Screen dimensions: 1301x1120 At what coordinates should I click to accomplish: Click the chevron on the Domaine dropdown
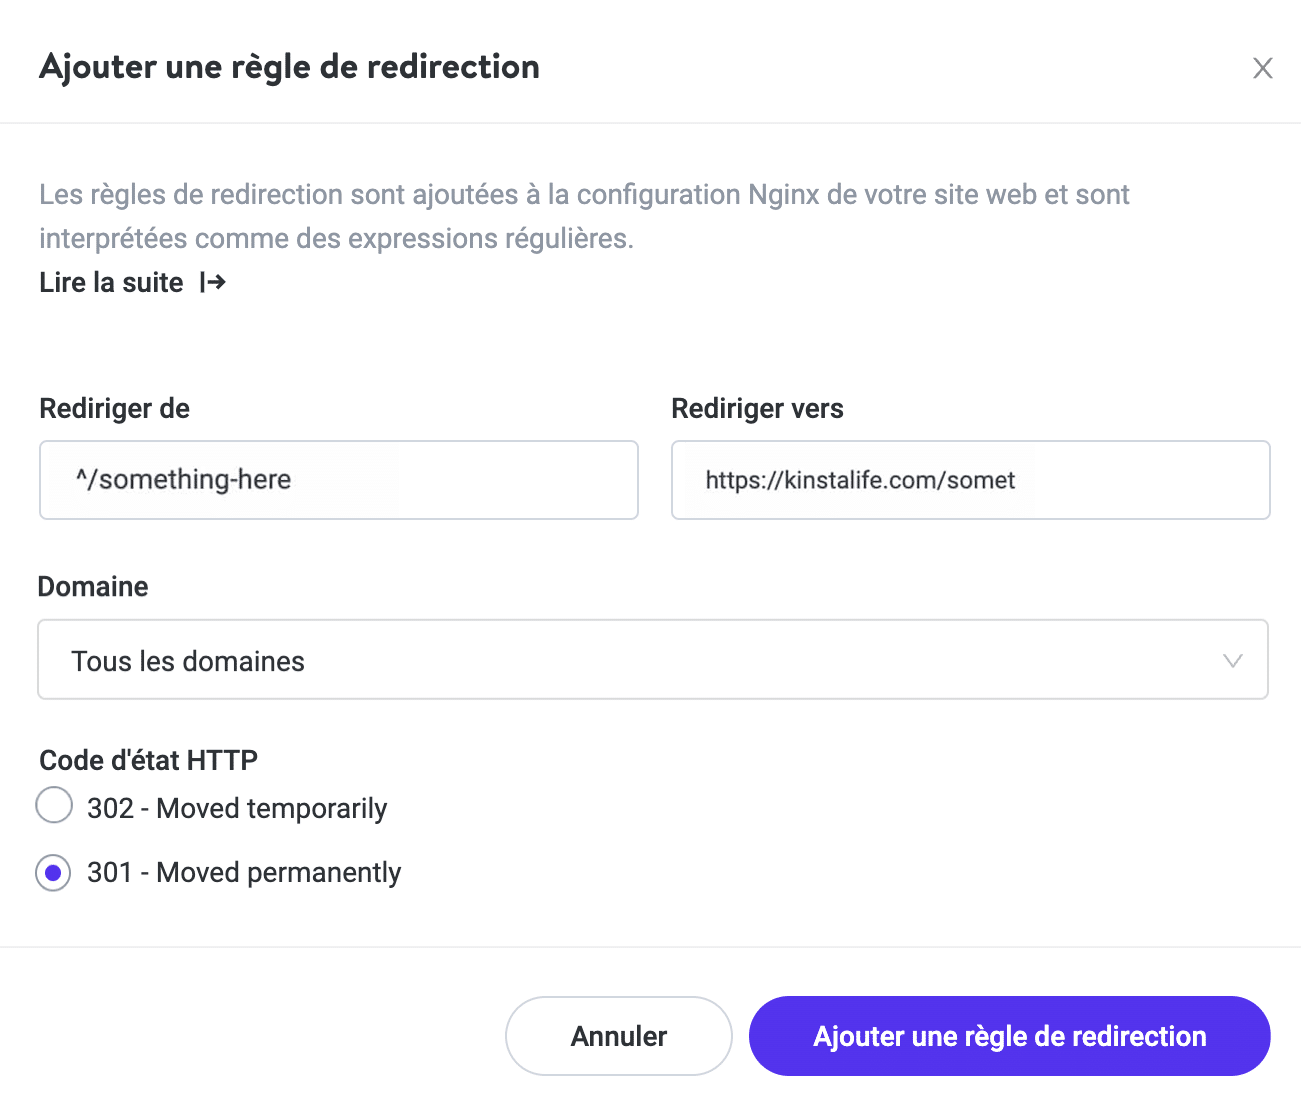click(1233, 660)
